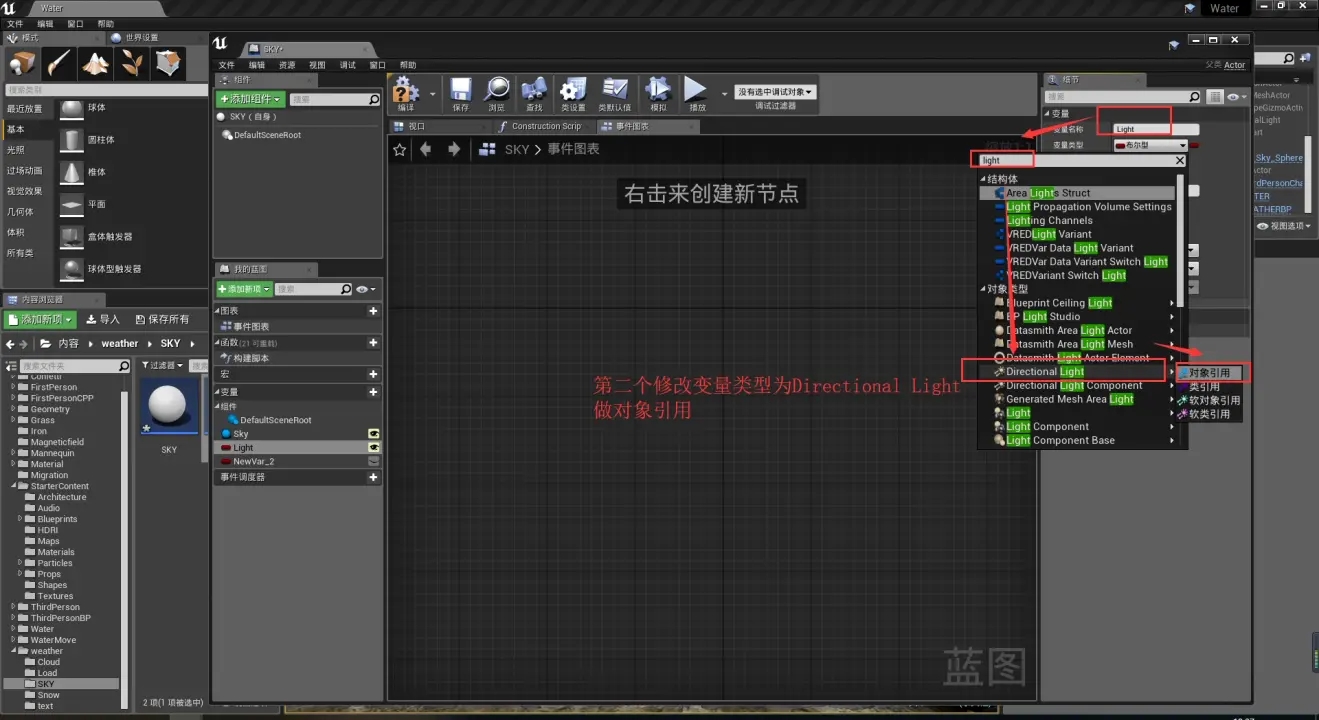Screen dimensions: 1319x720
Task: Add a new variable with plus button
Action: [x=373, y=392]
